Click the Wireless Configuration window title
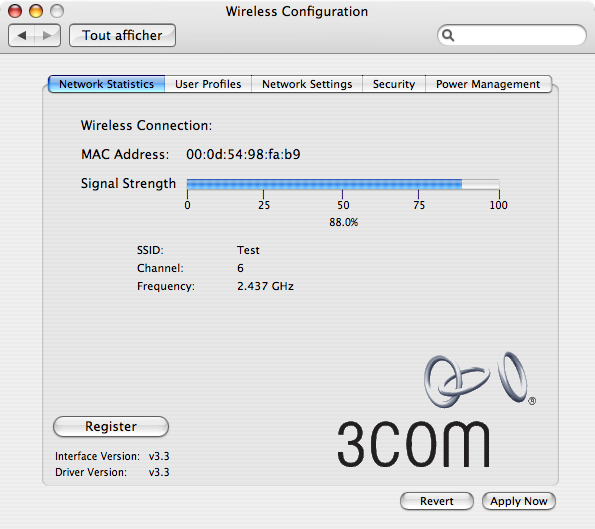 point(297,11)
